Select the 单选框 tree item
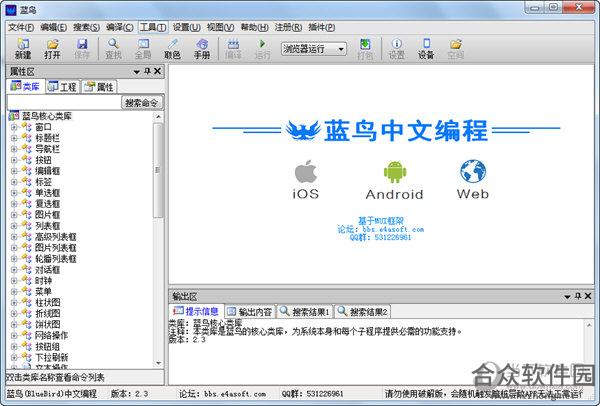 pyautogui.click(x=47, y=193)
